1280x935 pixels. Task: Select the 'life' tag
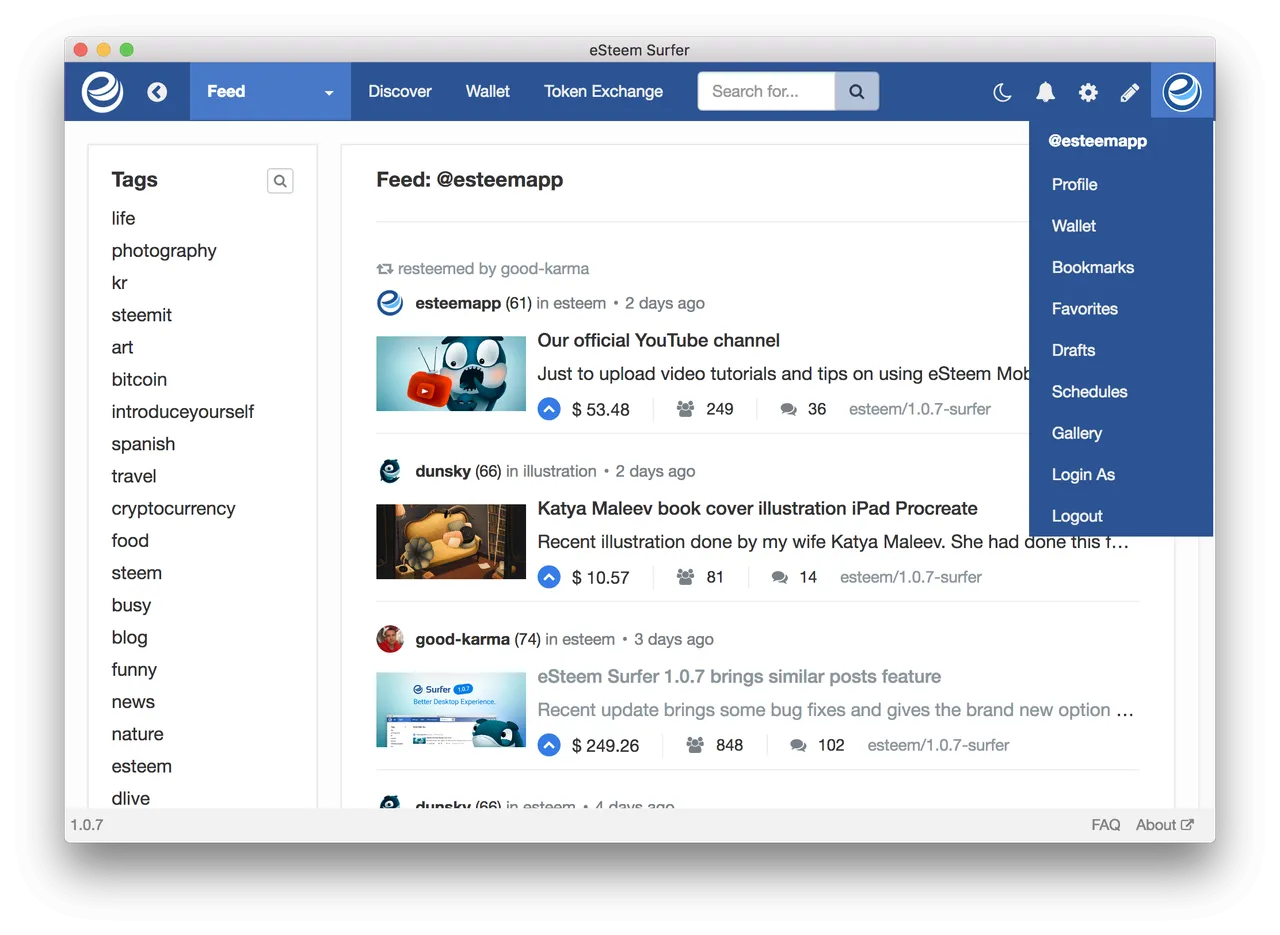point(123,218)
